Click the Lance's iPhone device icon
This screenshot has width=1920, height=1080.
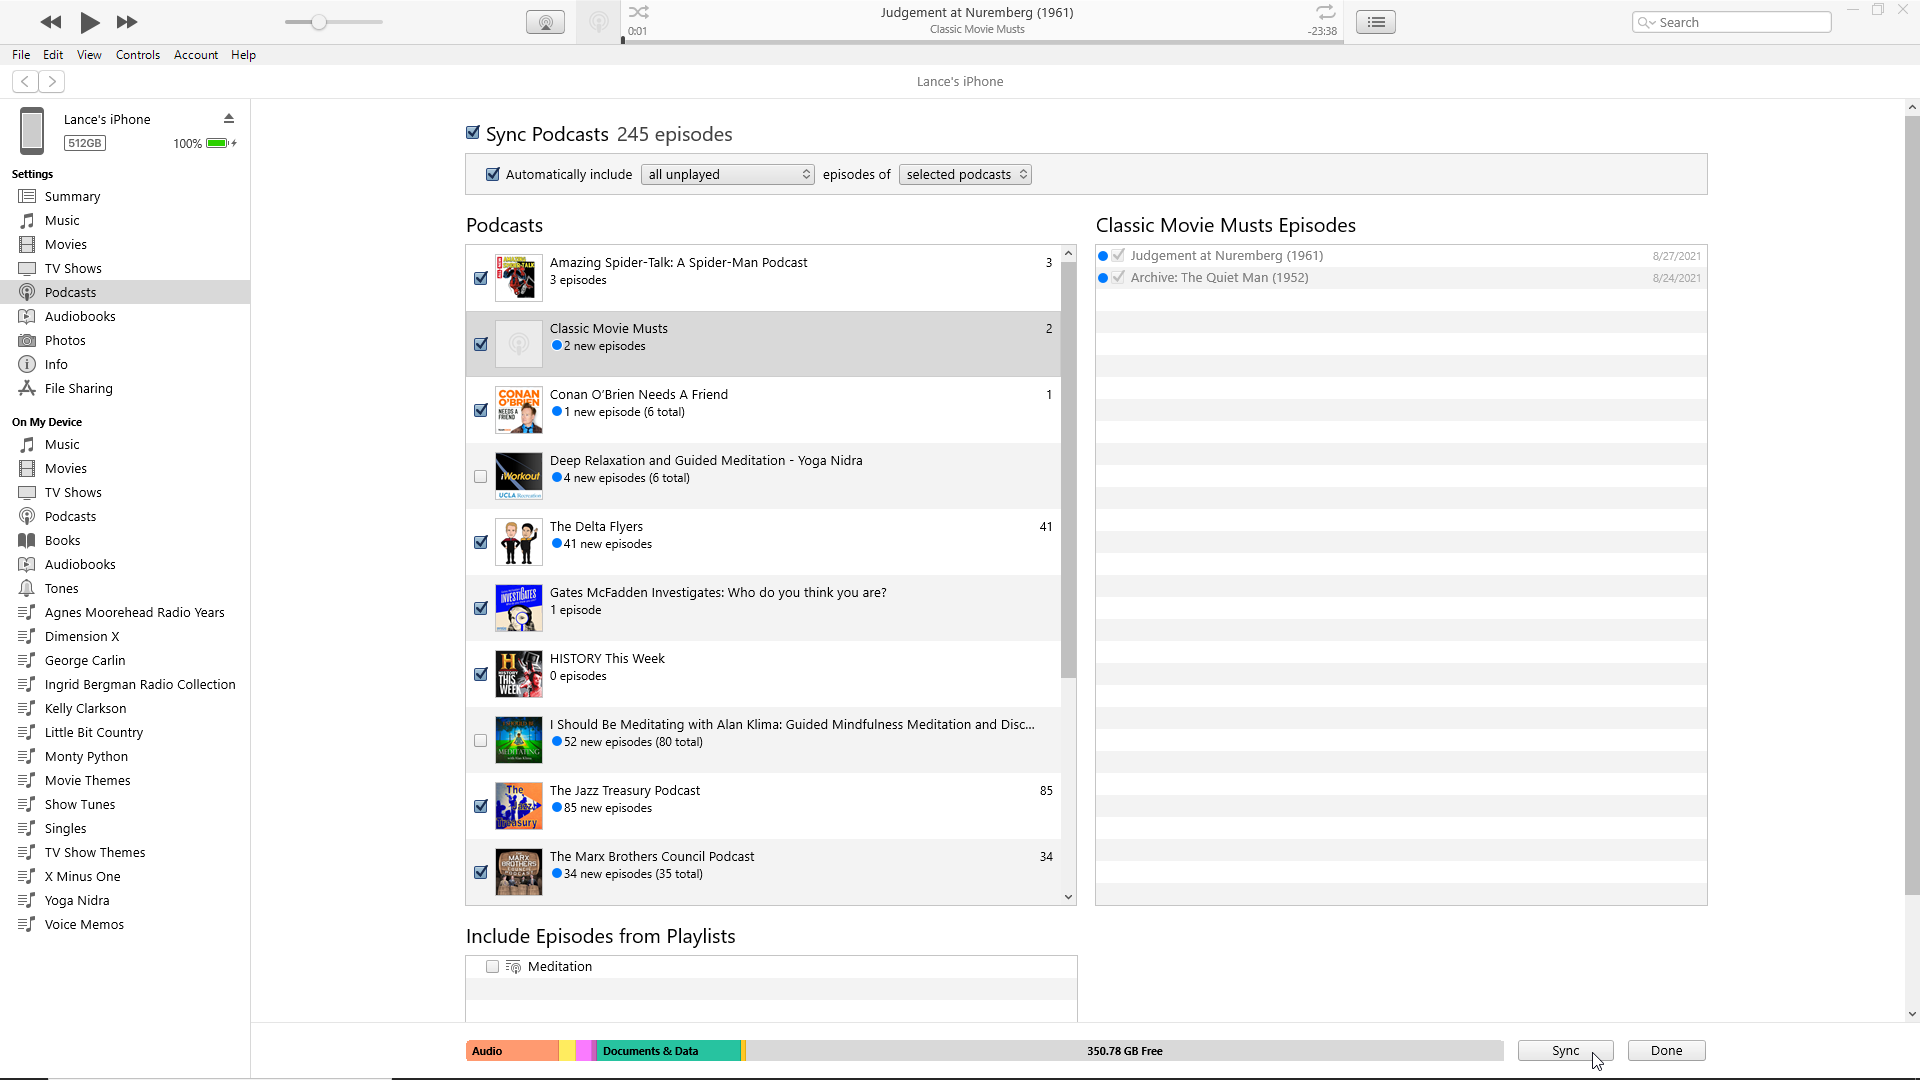(32, 131)
